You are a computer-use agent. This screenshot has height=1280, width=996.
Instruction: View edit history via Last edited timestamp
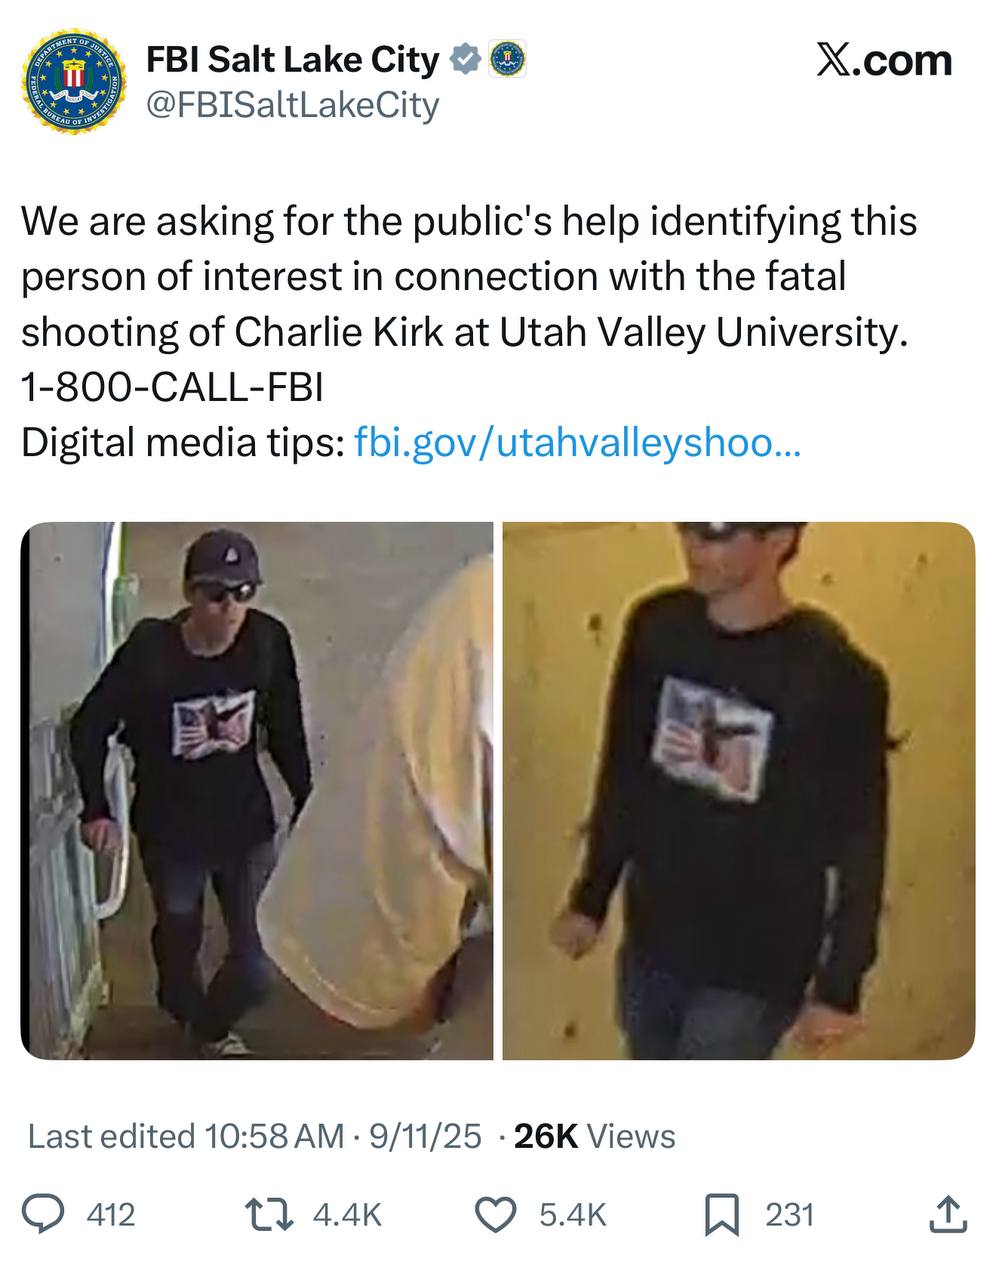click(x=254, y=1136)
